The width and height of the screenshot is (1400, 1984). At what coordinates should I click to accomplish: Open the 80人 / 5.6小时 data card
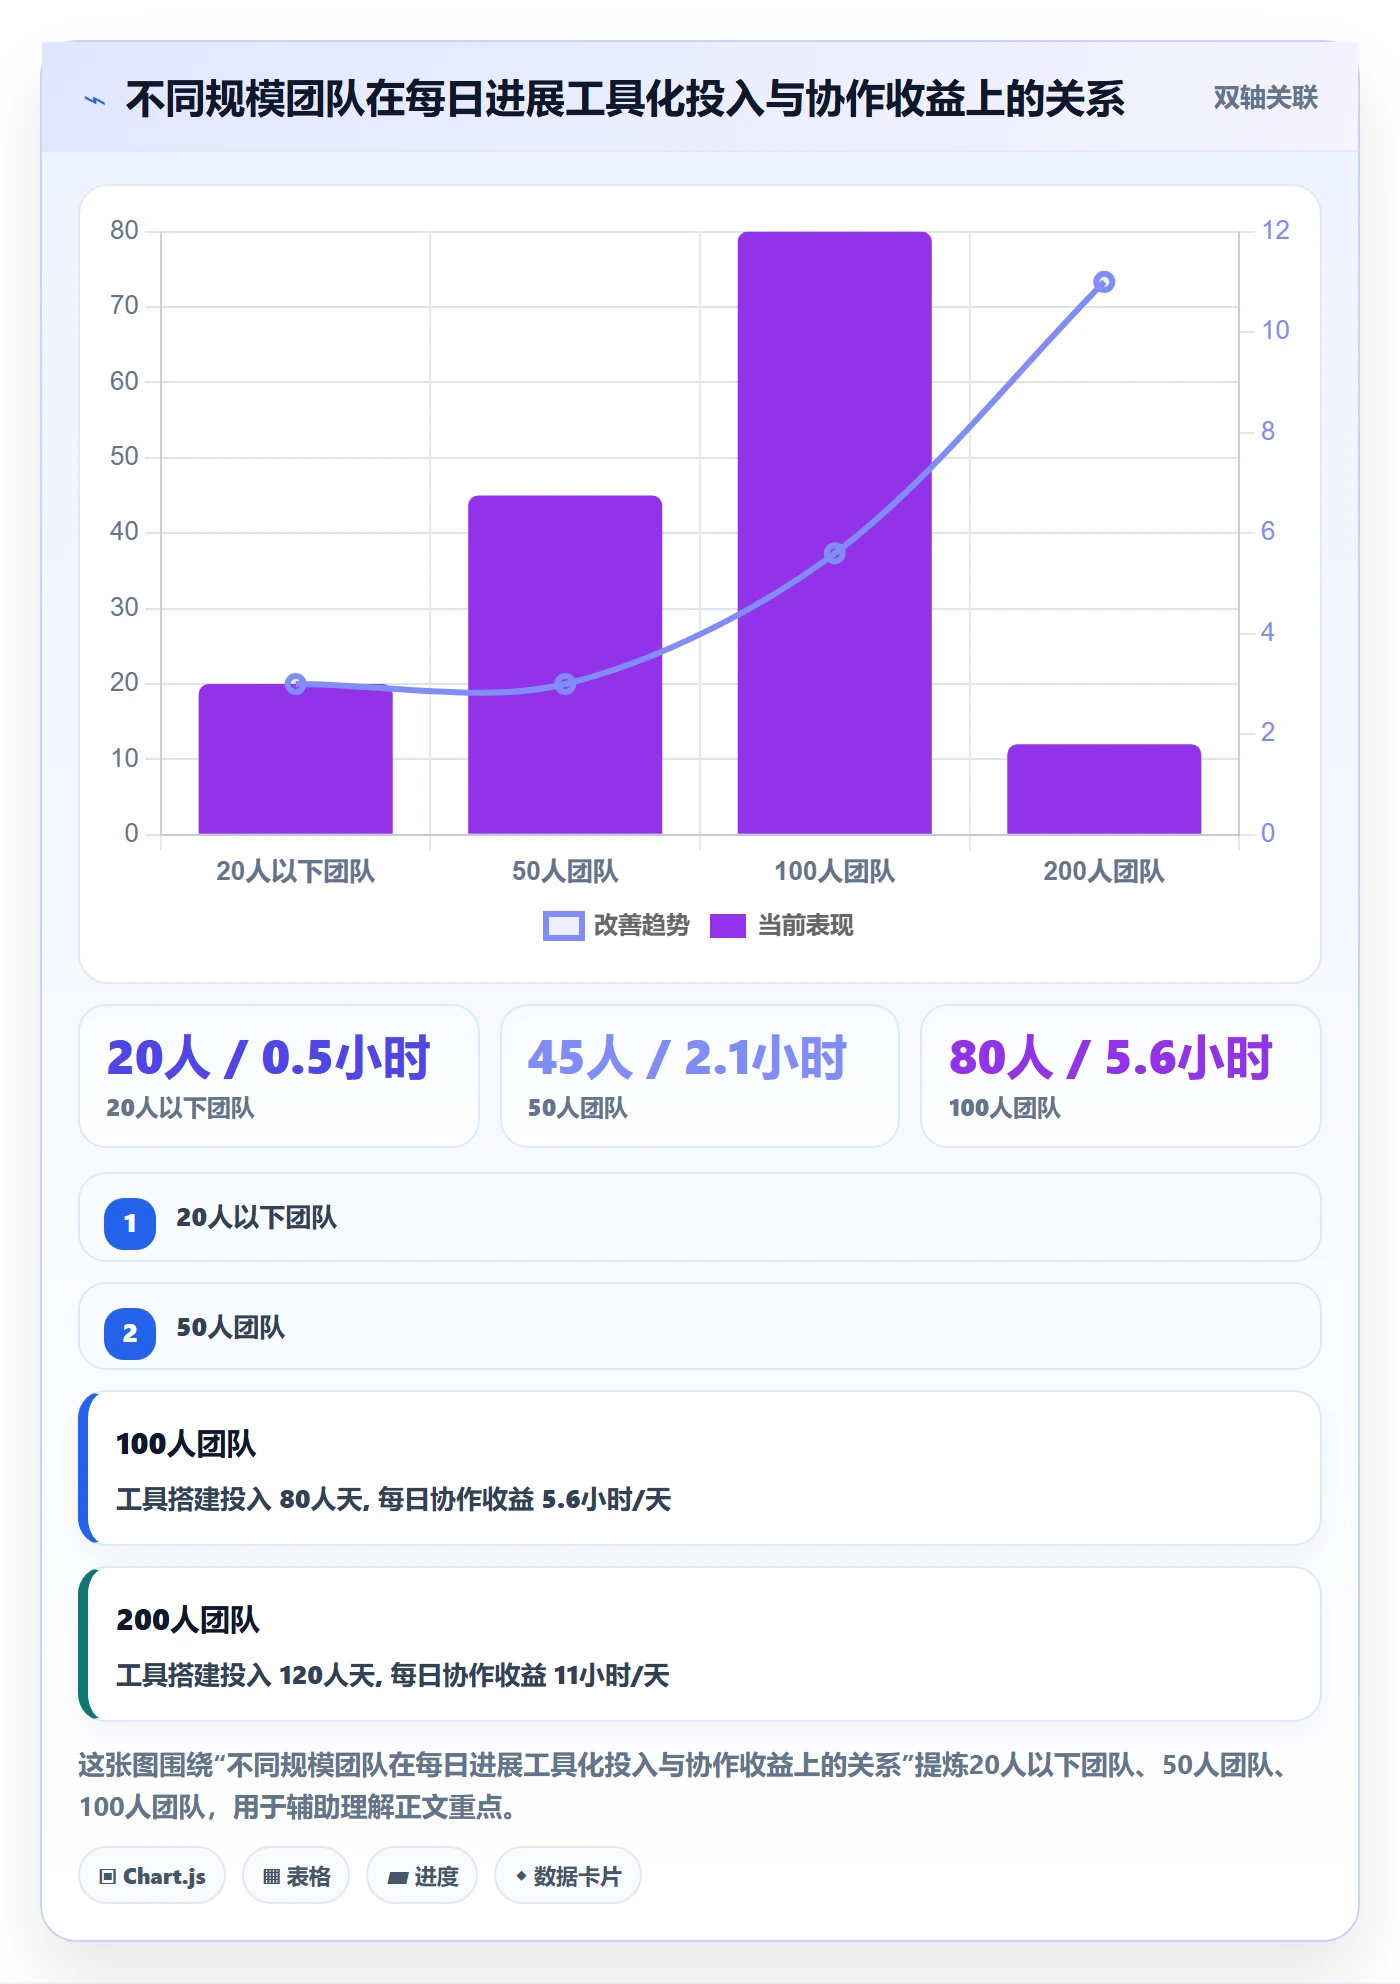tap(1121, 1076)
